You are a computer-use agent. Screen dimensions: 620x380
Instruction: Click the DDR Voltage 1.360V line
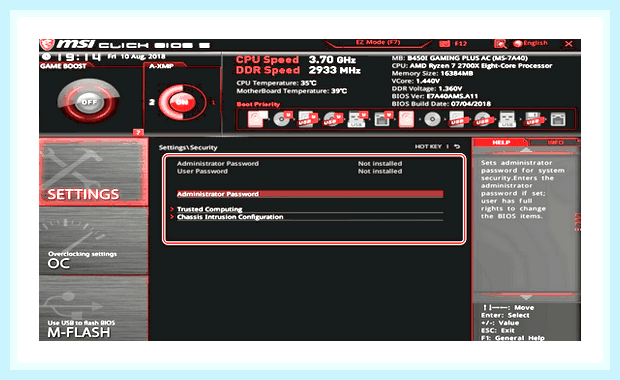click(427, 89)
